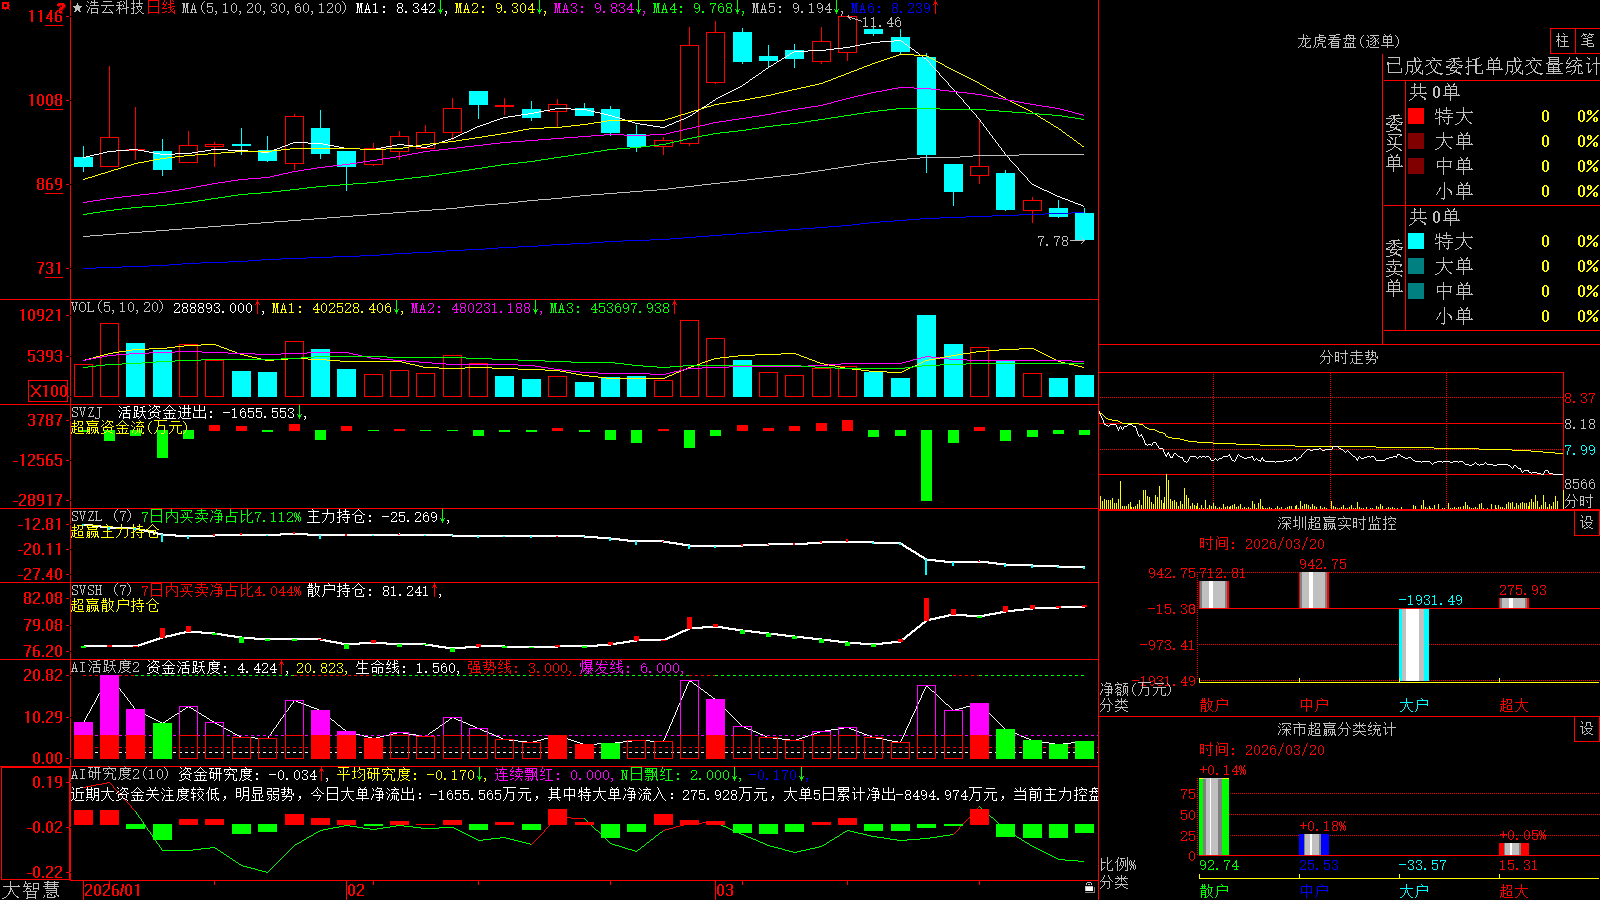Select 超大 category in 深圳超赢实时监控 chart
The width and height of the screenshot is (1600, 900).
(x=1514, y=705)
